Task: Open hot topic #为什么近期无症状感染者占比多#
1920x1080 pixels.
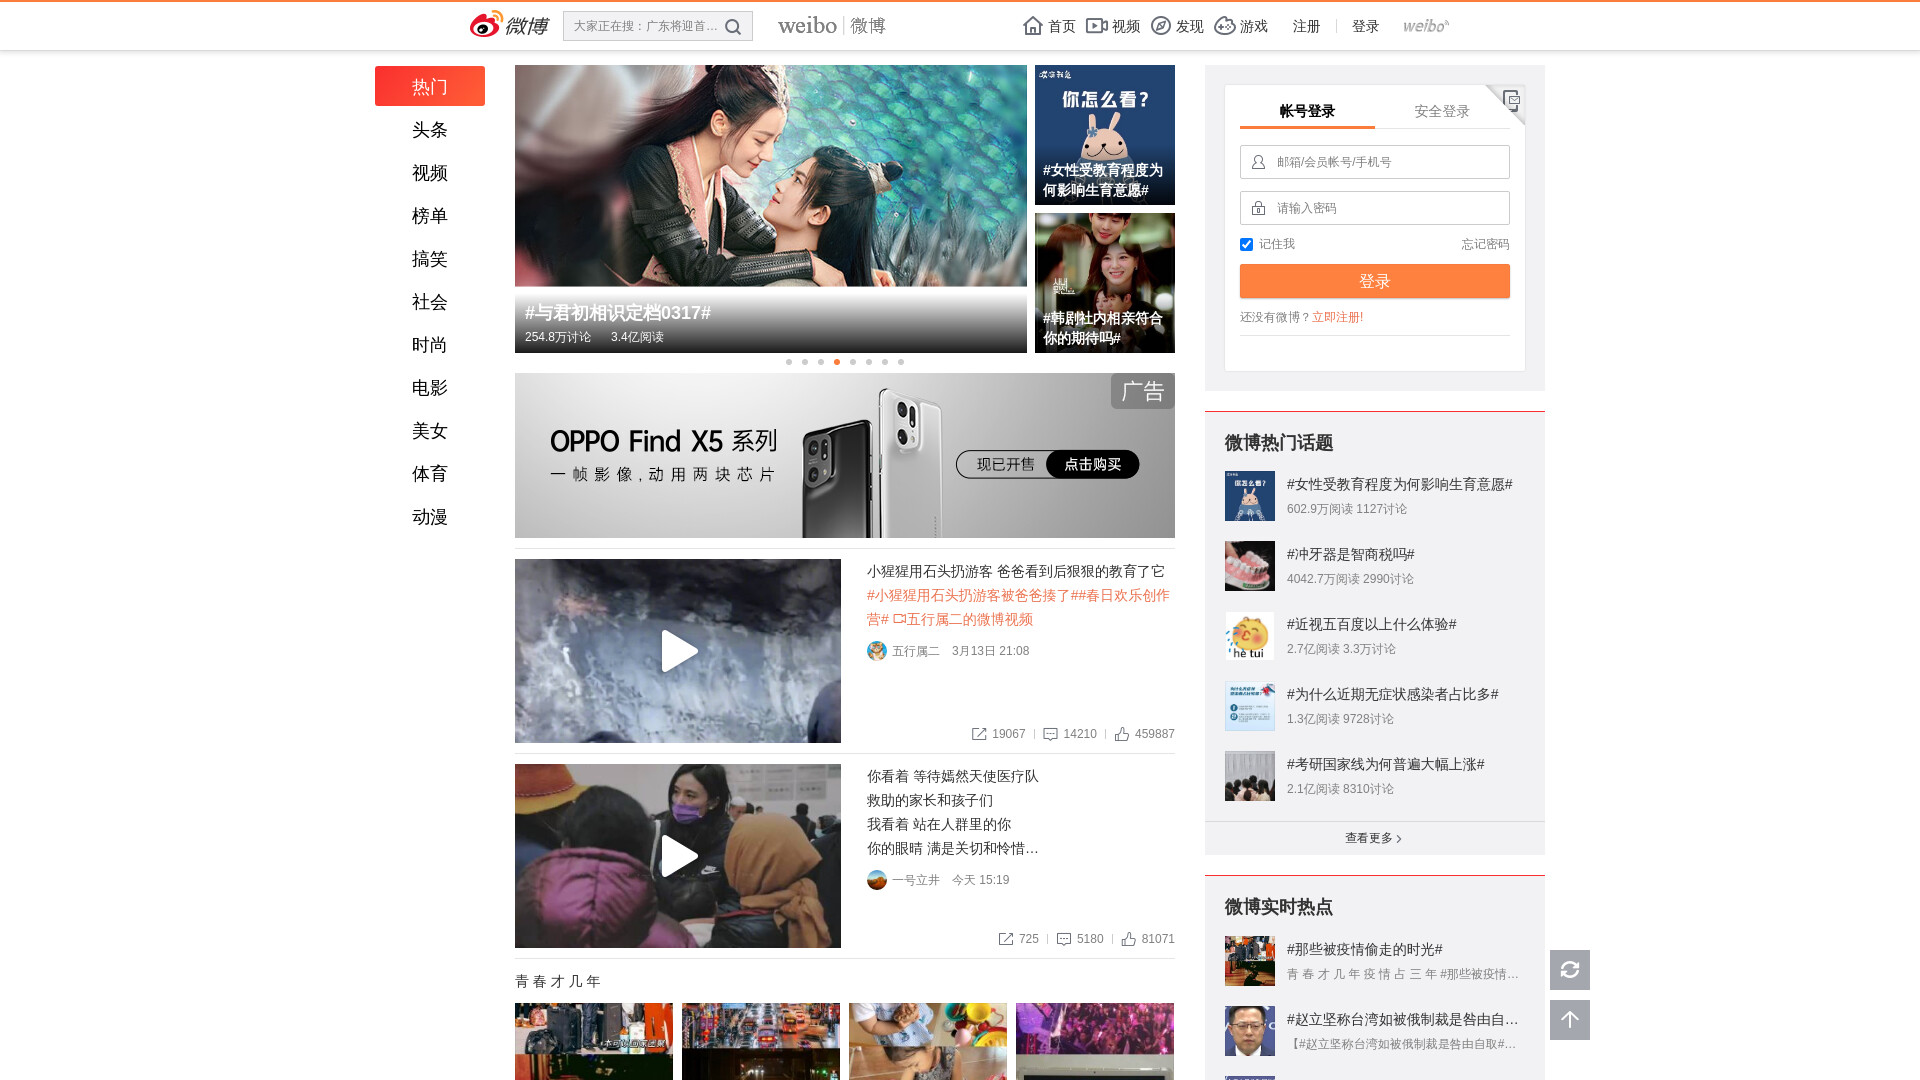Action: tap(1392, 694)
